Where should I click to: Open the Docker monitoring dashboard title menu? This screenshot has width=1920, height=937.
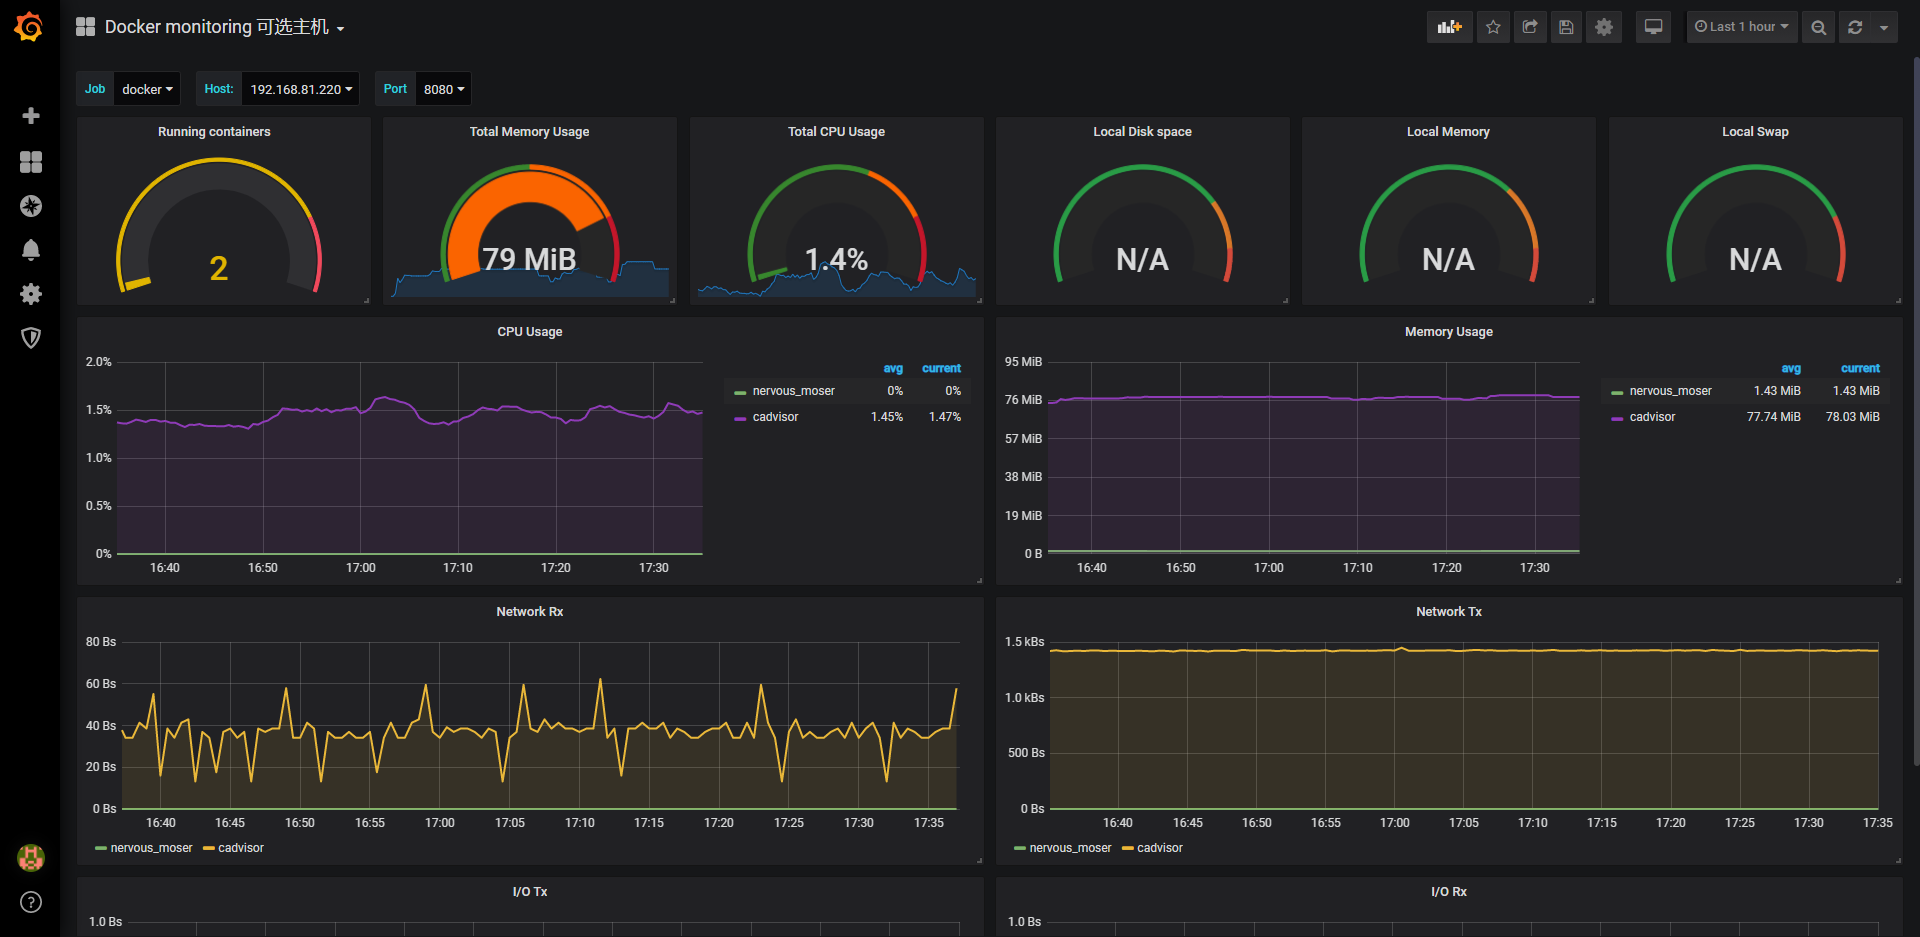(x=222, y=27)
